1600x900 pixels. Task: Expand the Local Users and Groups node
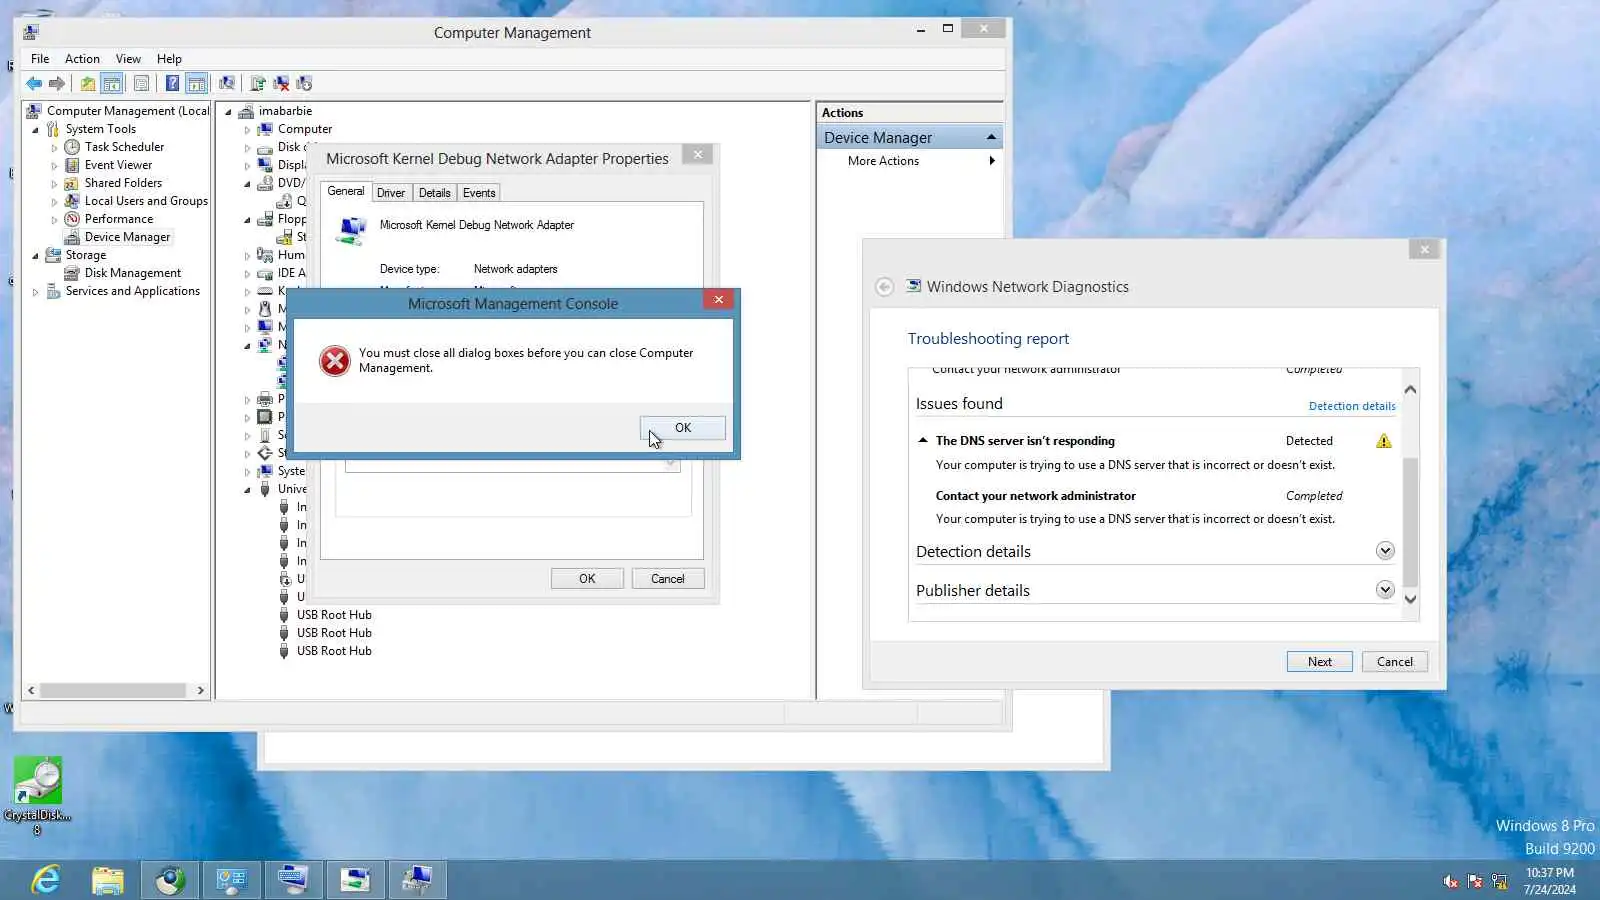click(x=54, y=202)
